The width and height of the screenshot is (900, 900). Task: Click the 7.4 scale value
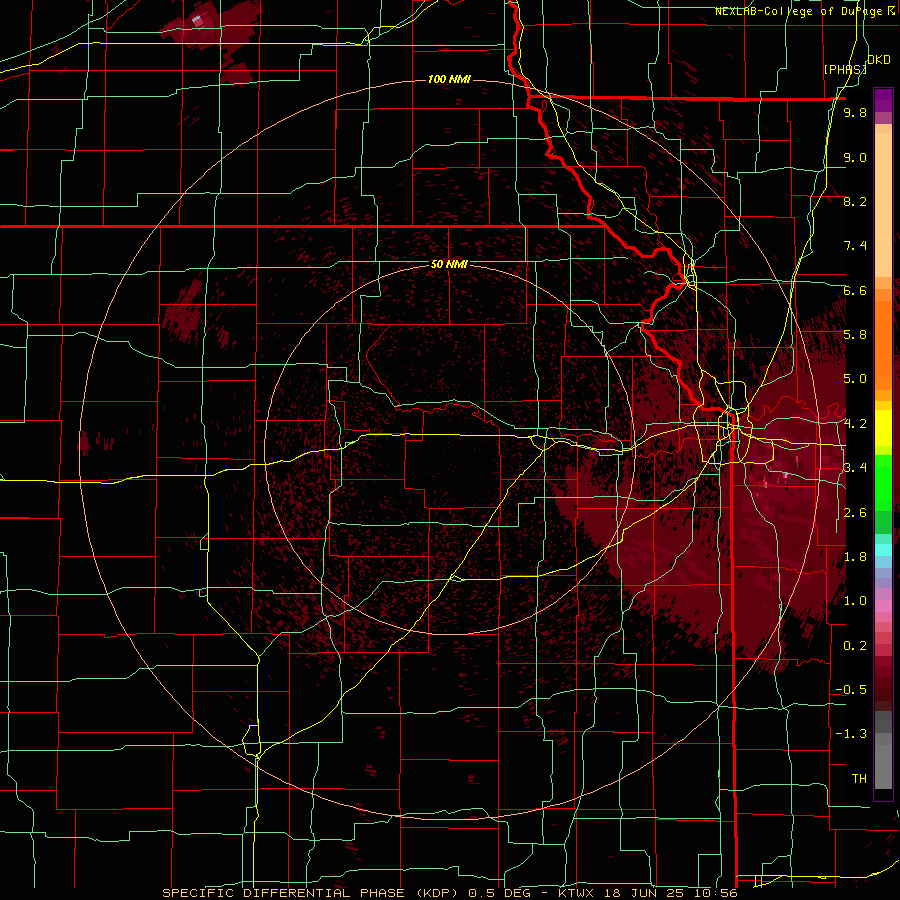(x=855, y=246)
